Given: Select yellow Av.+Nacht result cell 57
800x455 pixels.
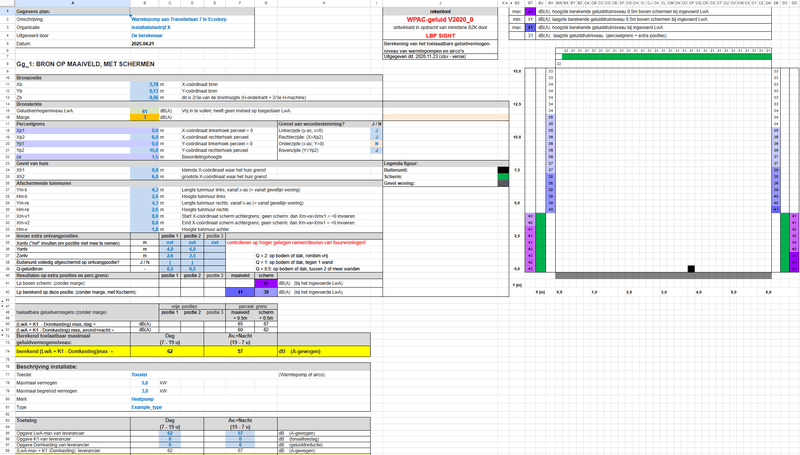Looking at the screenshot, I should (x=240, y=351).
